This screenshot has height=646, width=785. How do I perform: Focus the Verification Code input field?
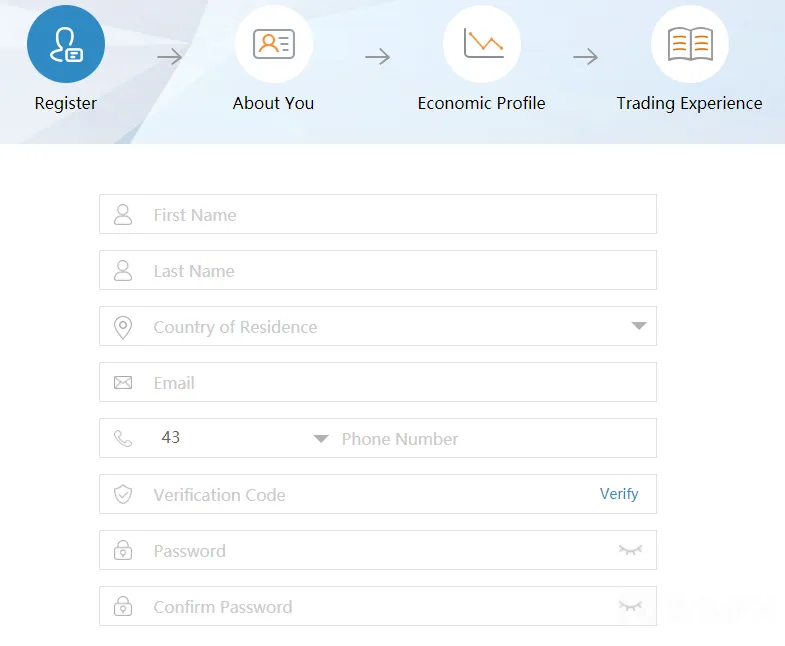378,494
